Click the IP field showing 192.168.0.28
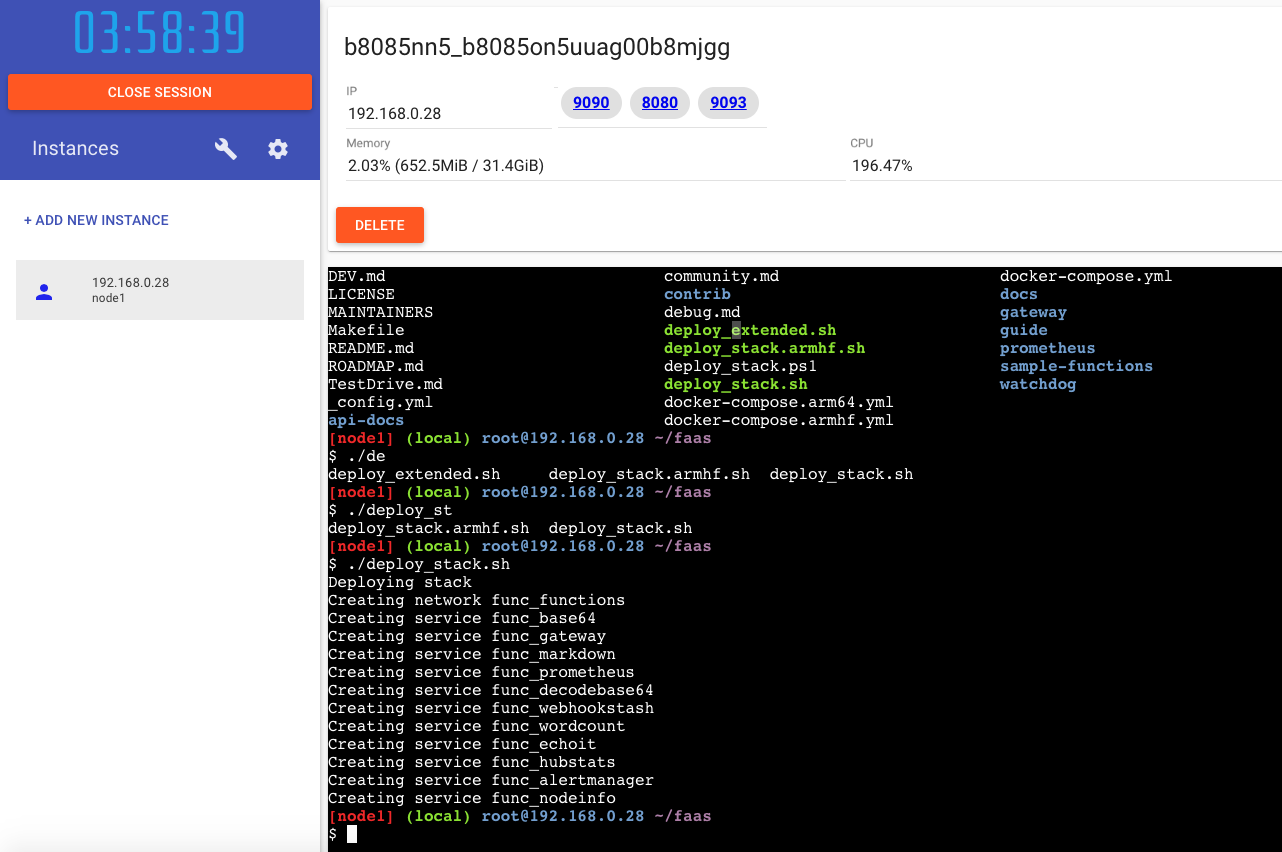Image resolution: width=1282 pixels, height=852 pixels. click(x=449, y=113)
